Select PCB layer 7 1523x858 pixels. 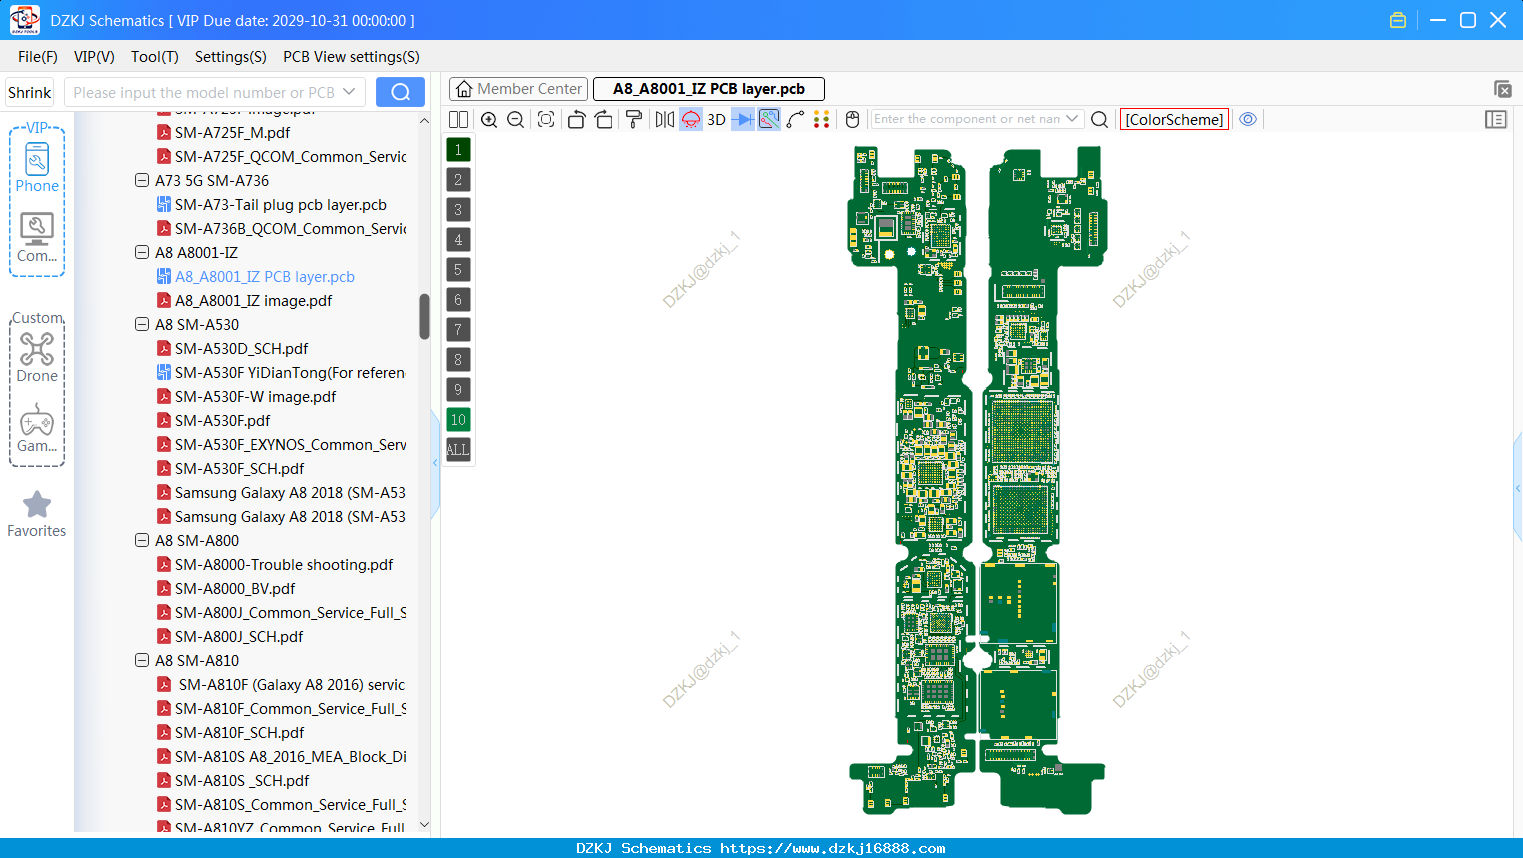pyautogui.click(x=458, y=330)
